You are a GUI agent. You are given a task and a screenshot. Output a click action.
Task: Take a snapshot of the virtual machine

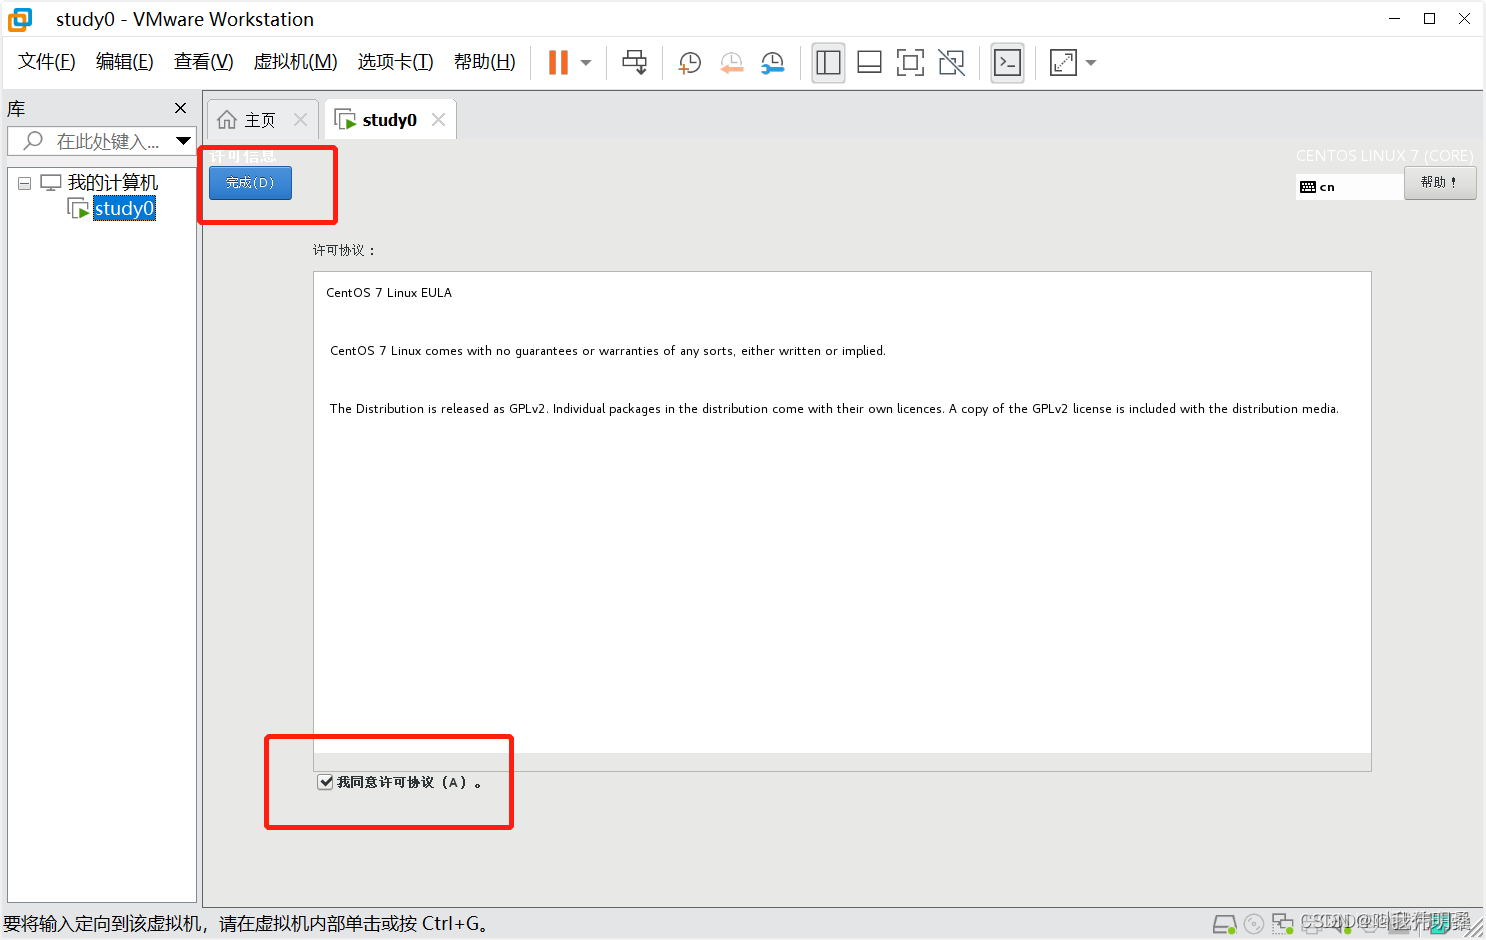tap(689, 63)
